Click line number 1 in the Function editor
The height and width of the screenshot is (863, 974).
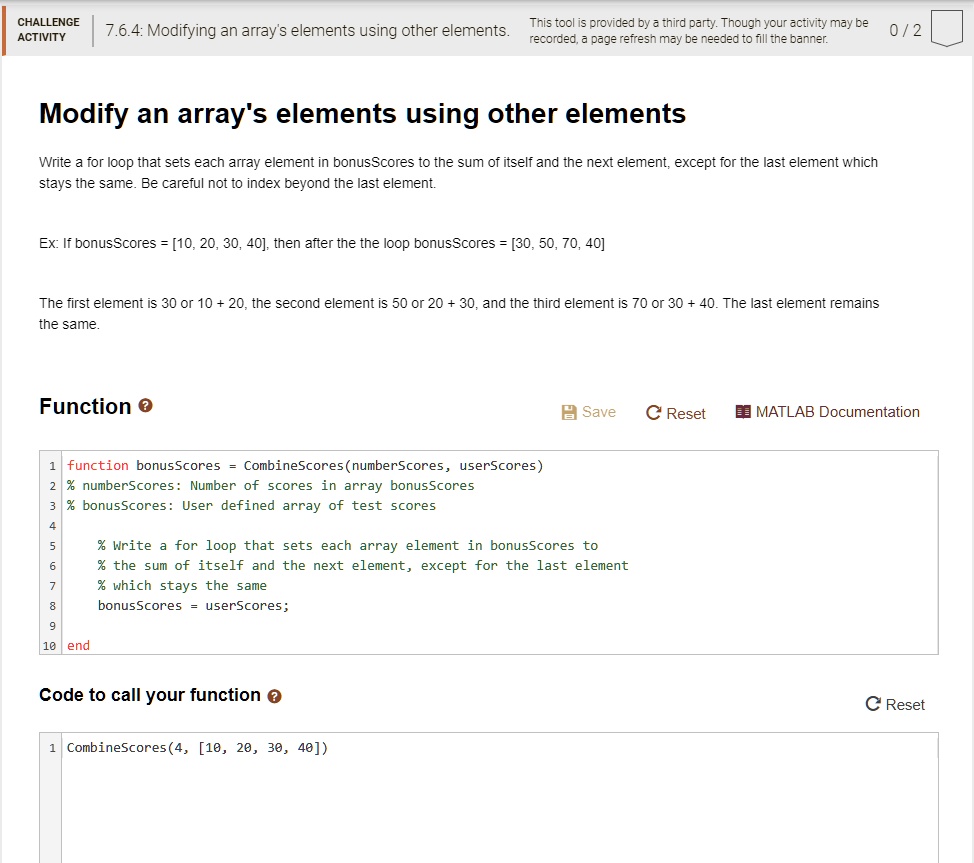(x=52, y=465)
